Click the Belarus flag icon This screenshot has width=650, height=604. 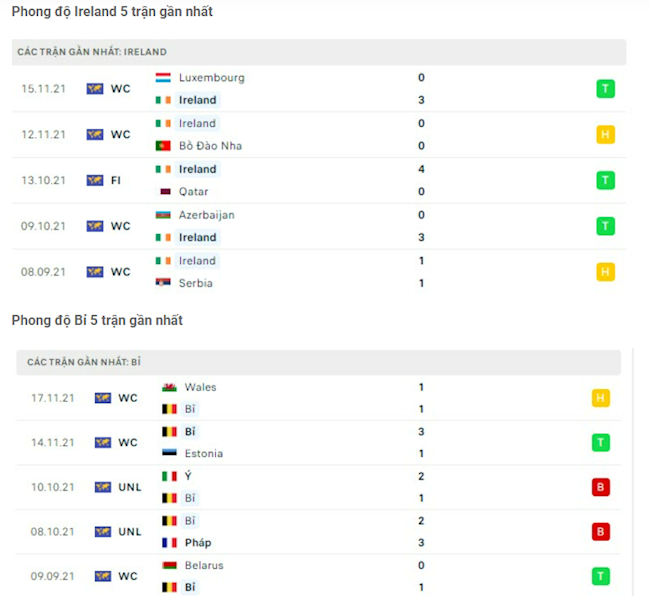[169, 566]
